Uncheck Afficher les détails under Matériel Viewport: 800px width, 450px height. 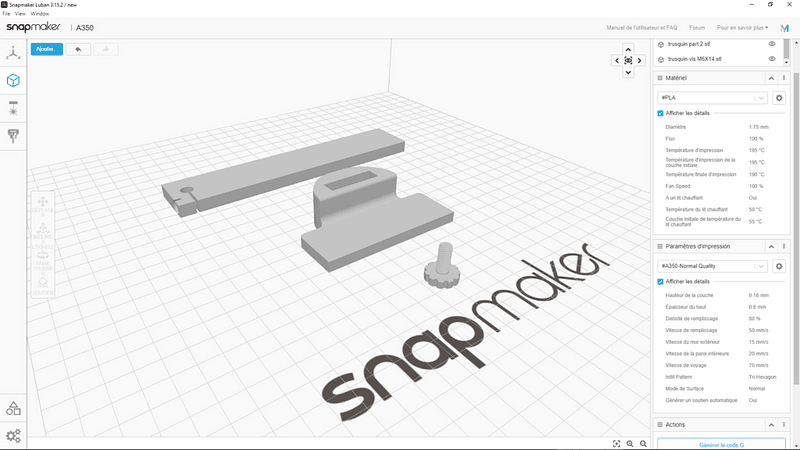pos(660,113)
